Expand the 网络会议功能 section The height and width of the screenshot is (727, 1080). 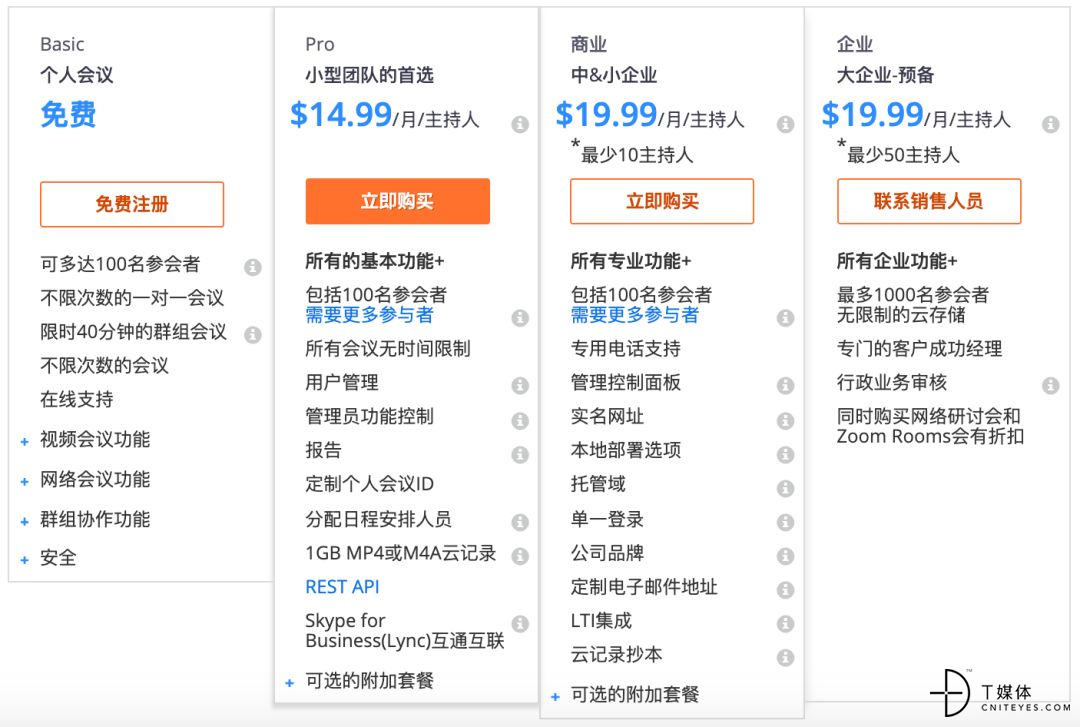coord(25,482)
